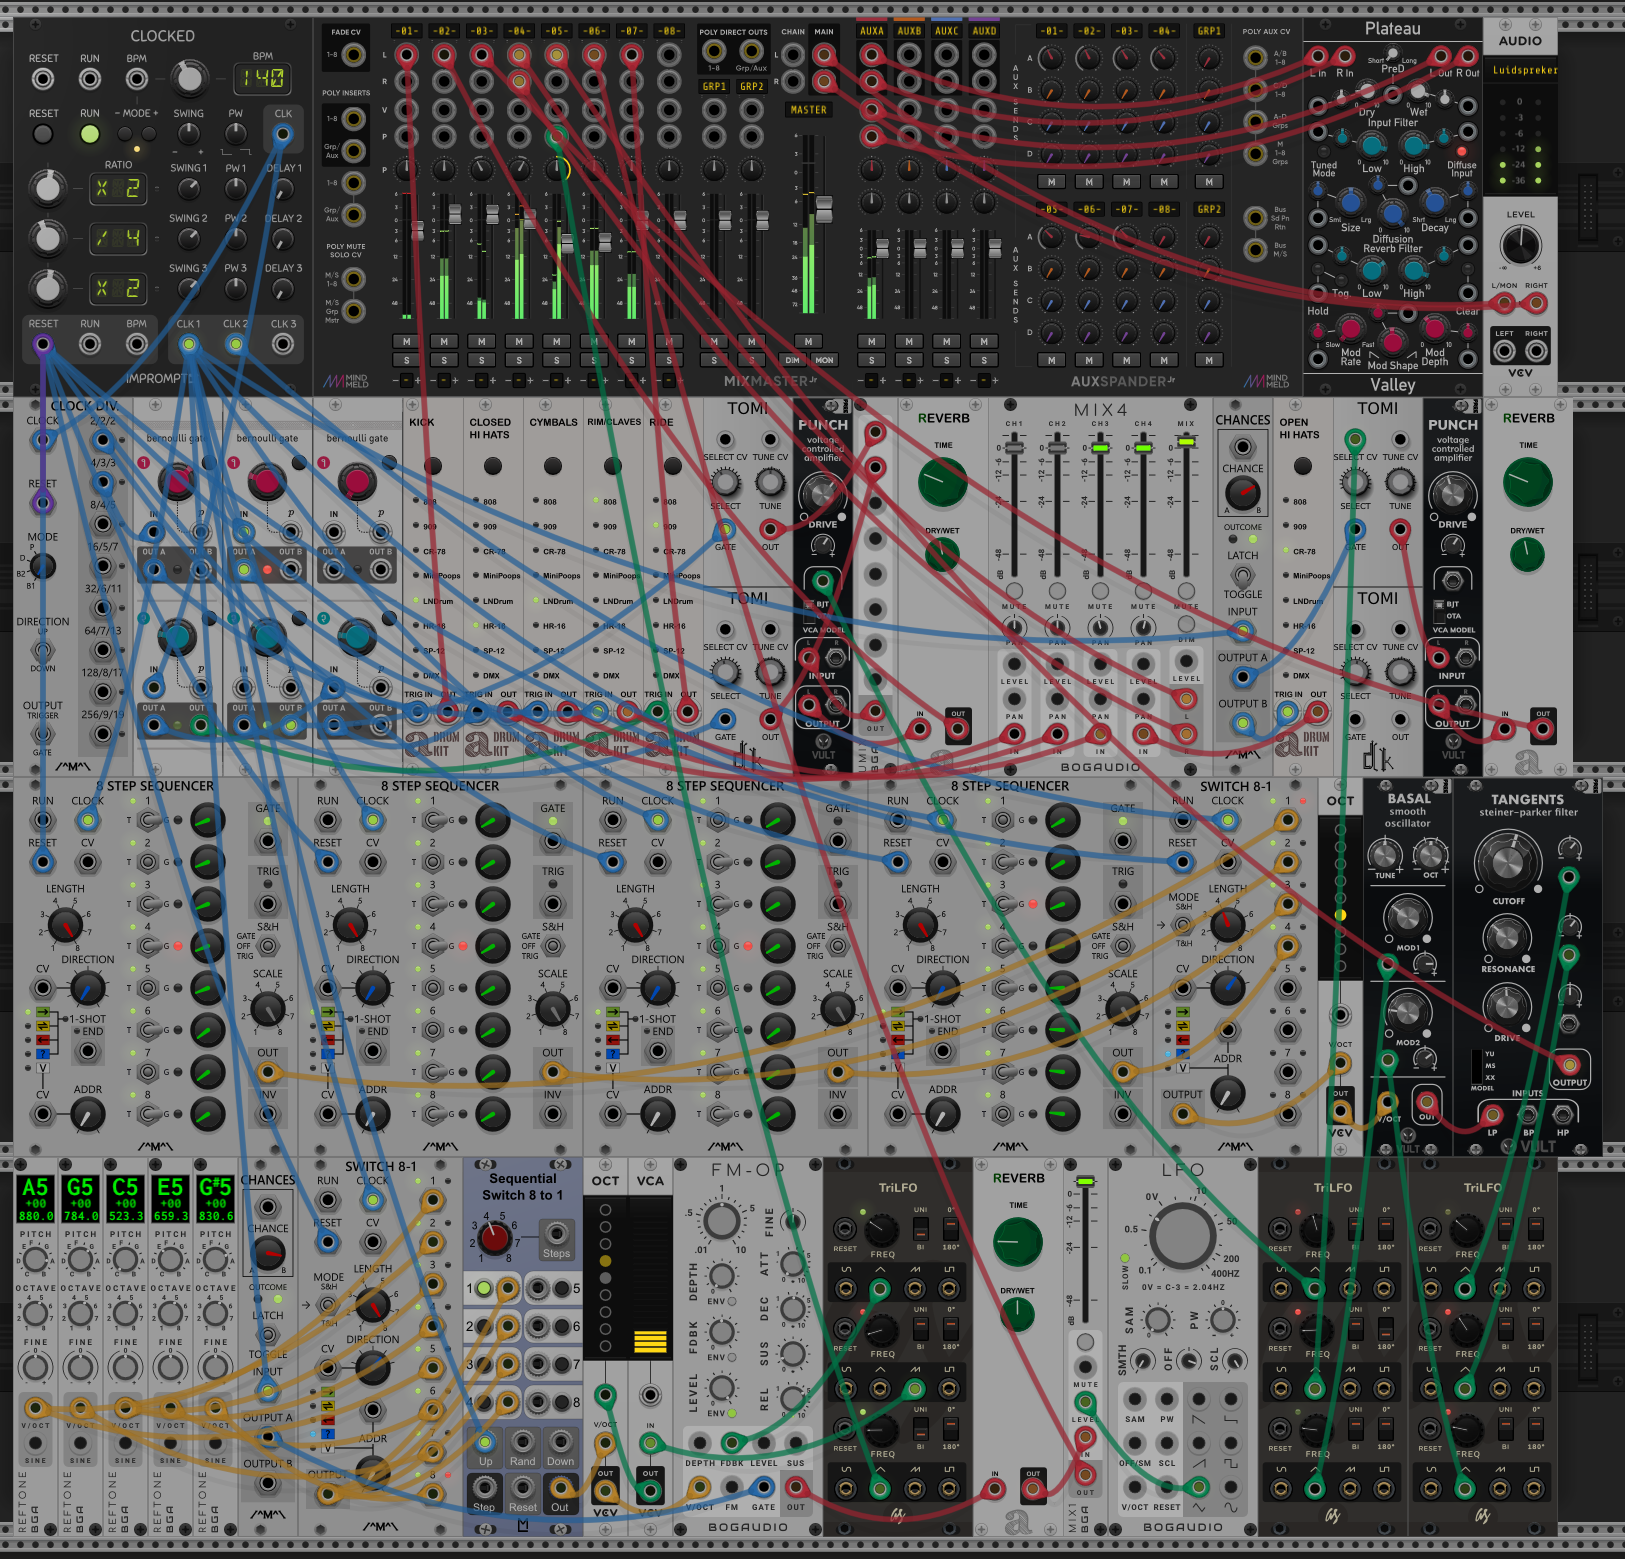Viewport: 1625px width, 1559px height.
Task: Click the R Out jack on Plateau
Action: (1468, 56)
